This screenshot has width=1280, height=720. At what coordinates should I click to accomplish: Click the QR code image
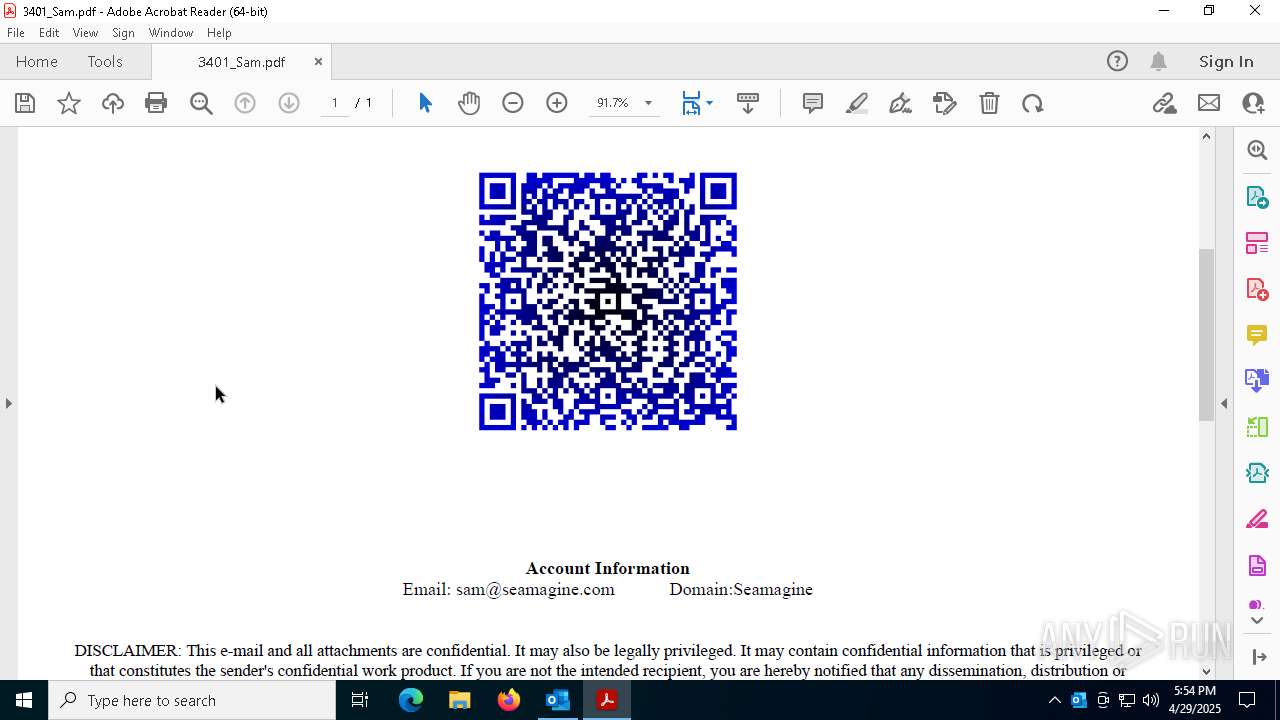(608, 301)
